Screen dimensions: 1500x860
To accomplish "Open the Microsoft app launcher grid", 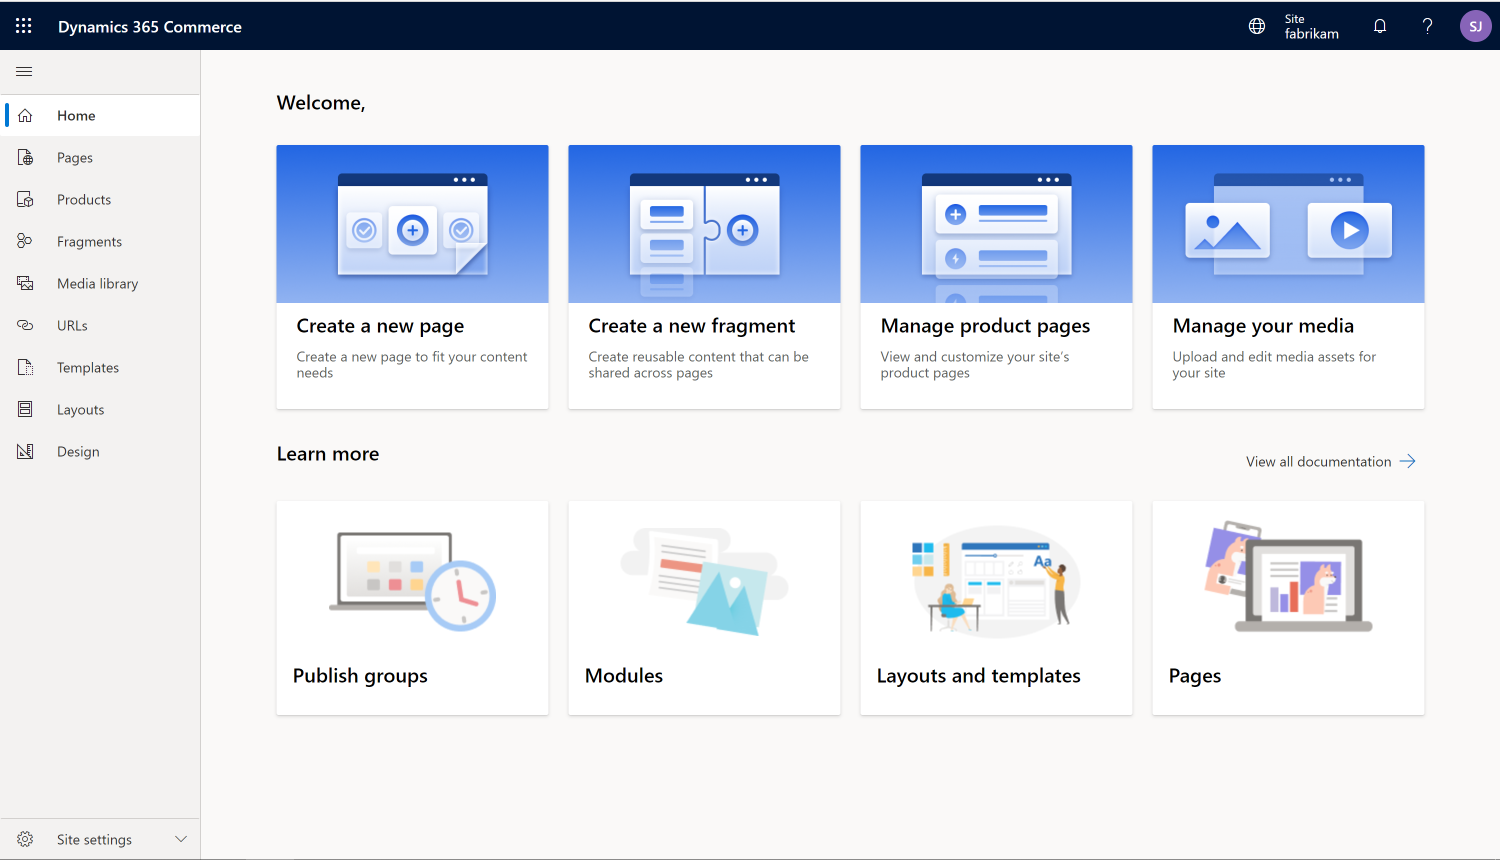I will [24, 26].
